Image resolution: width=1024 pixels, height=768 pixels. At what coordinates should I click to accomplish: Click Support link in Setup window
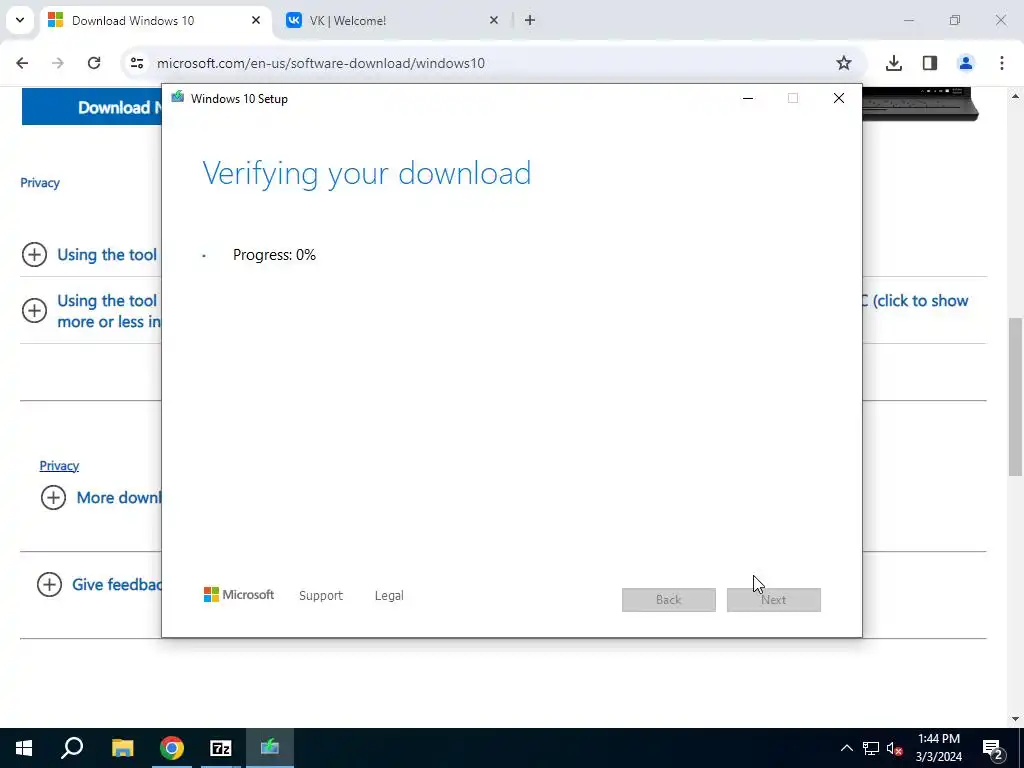tap(321, 596)
